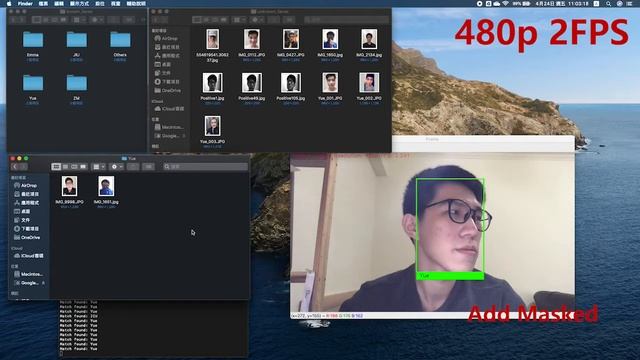Switch Yue window to column view
640x360 pixels.
point(74,167)
